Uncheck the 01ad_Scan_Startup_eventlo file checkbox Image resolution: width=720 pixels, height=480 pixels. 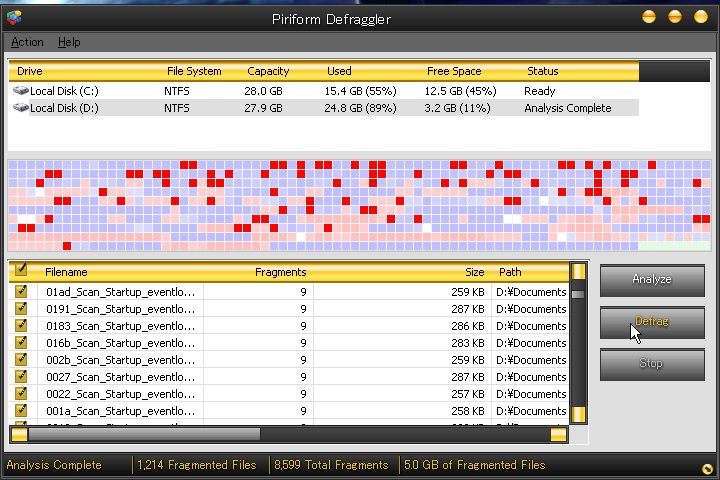point(21,291)
